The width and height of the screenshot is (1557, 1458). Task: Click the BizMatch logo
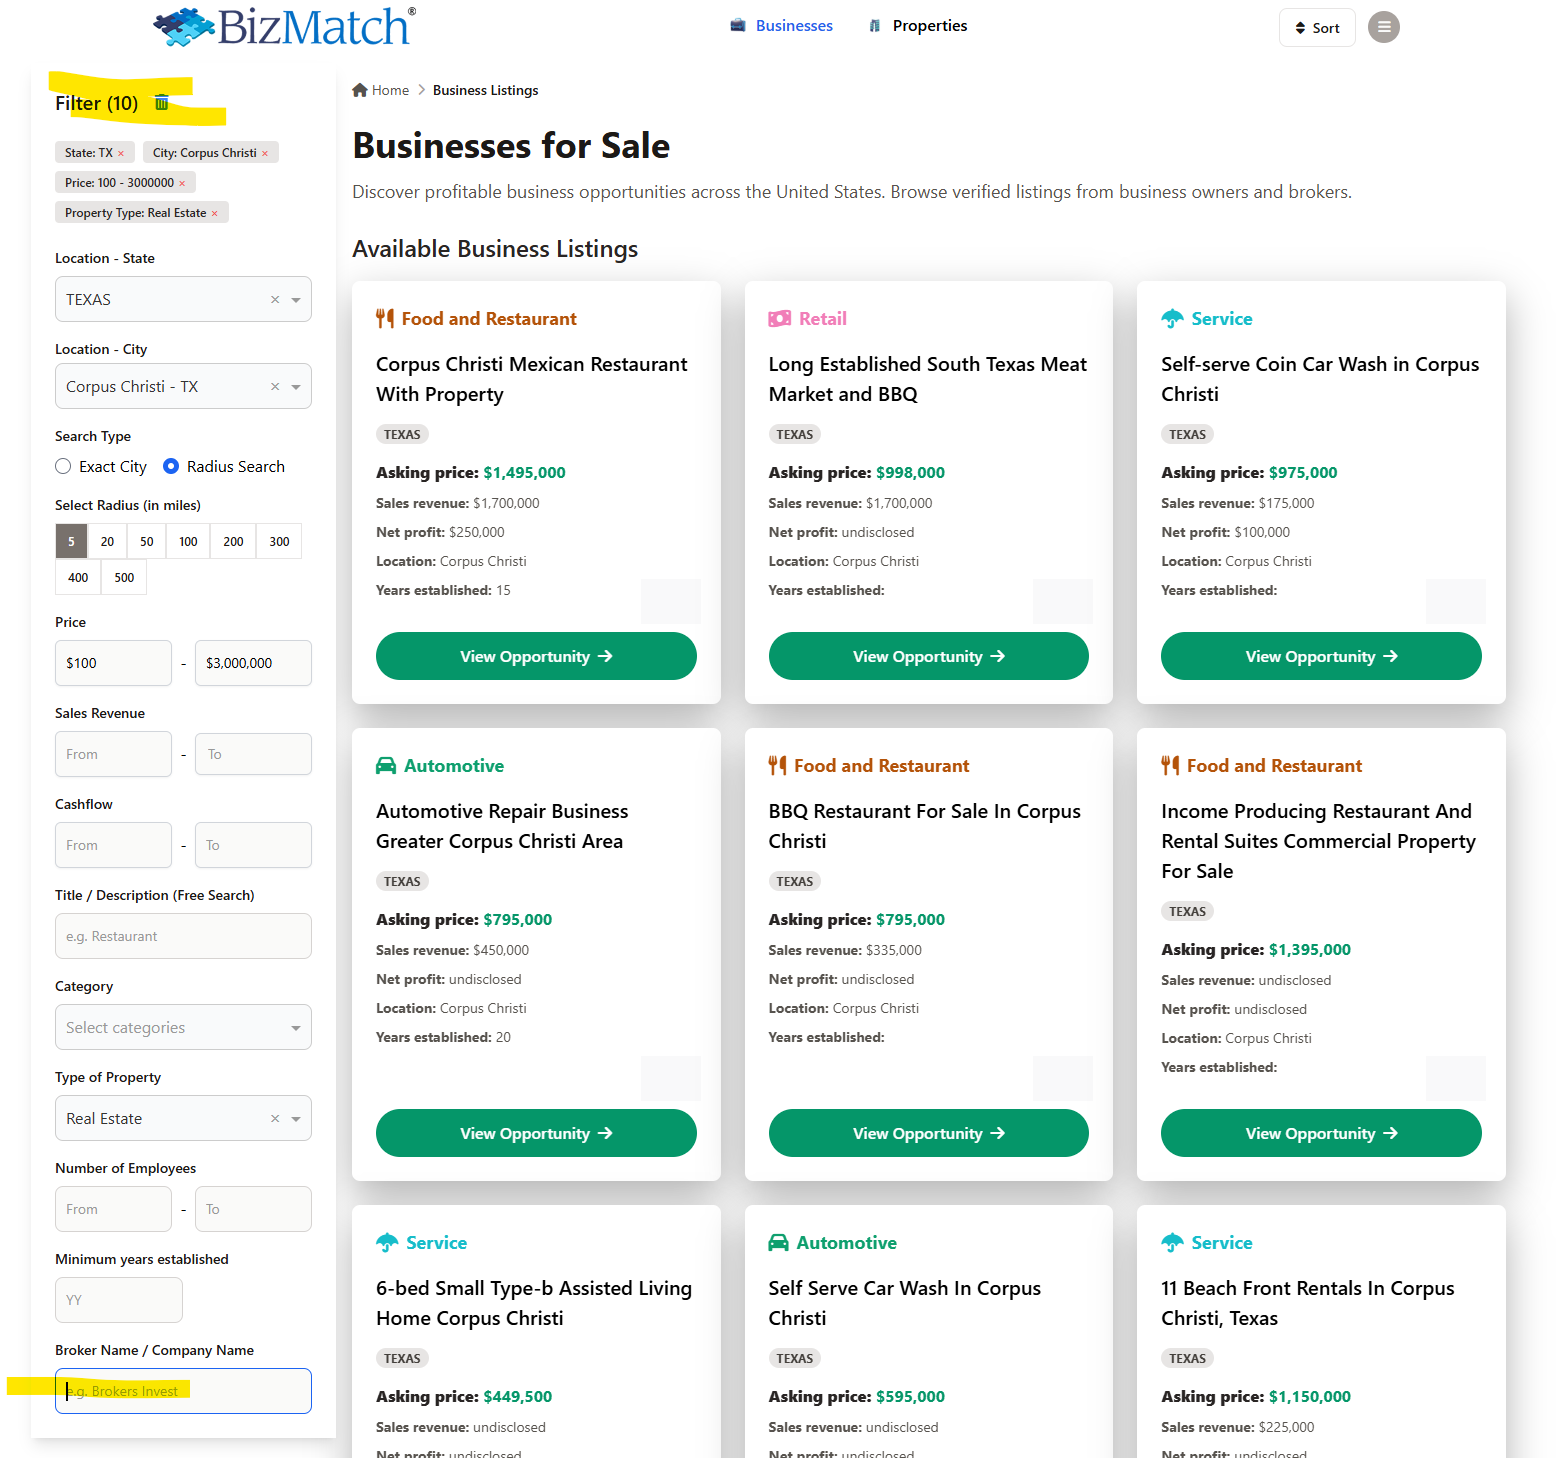point(285,27)
